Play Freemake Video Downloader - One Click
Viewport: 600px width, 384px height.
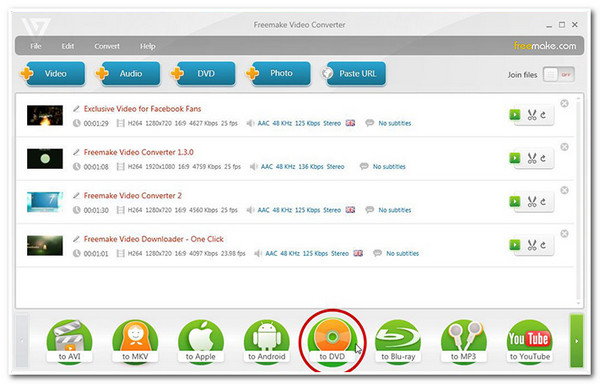tap(515, 244)
